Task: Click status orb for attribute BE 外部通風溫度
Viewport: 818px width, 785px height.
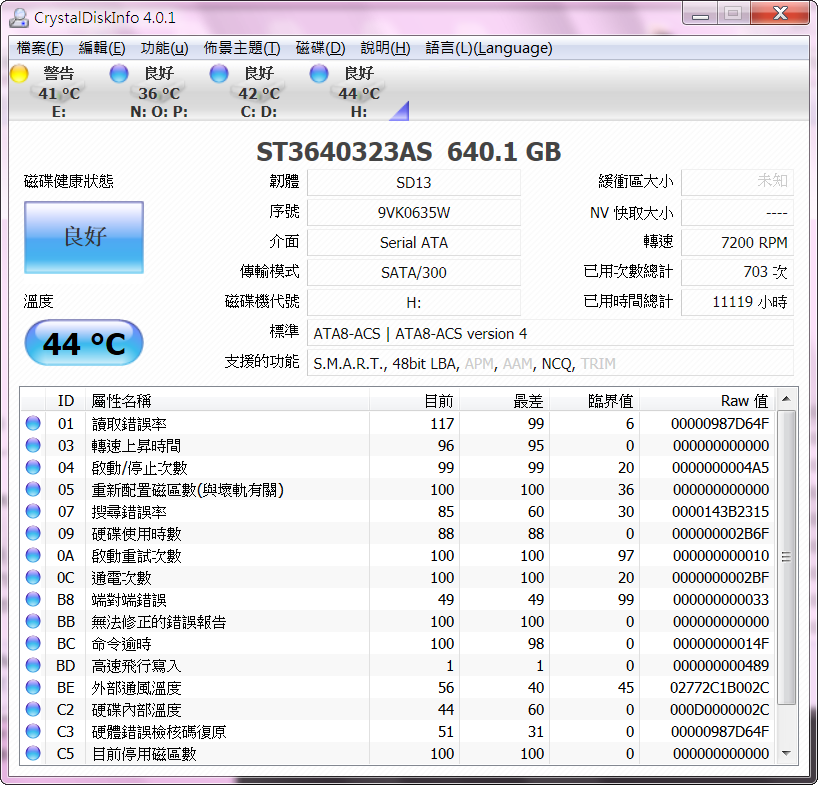Action: [33, 687]
